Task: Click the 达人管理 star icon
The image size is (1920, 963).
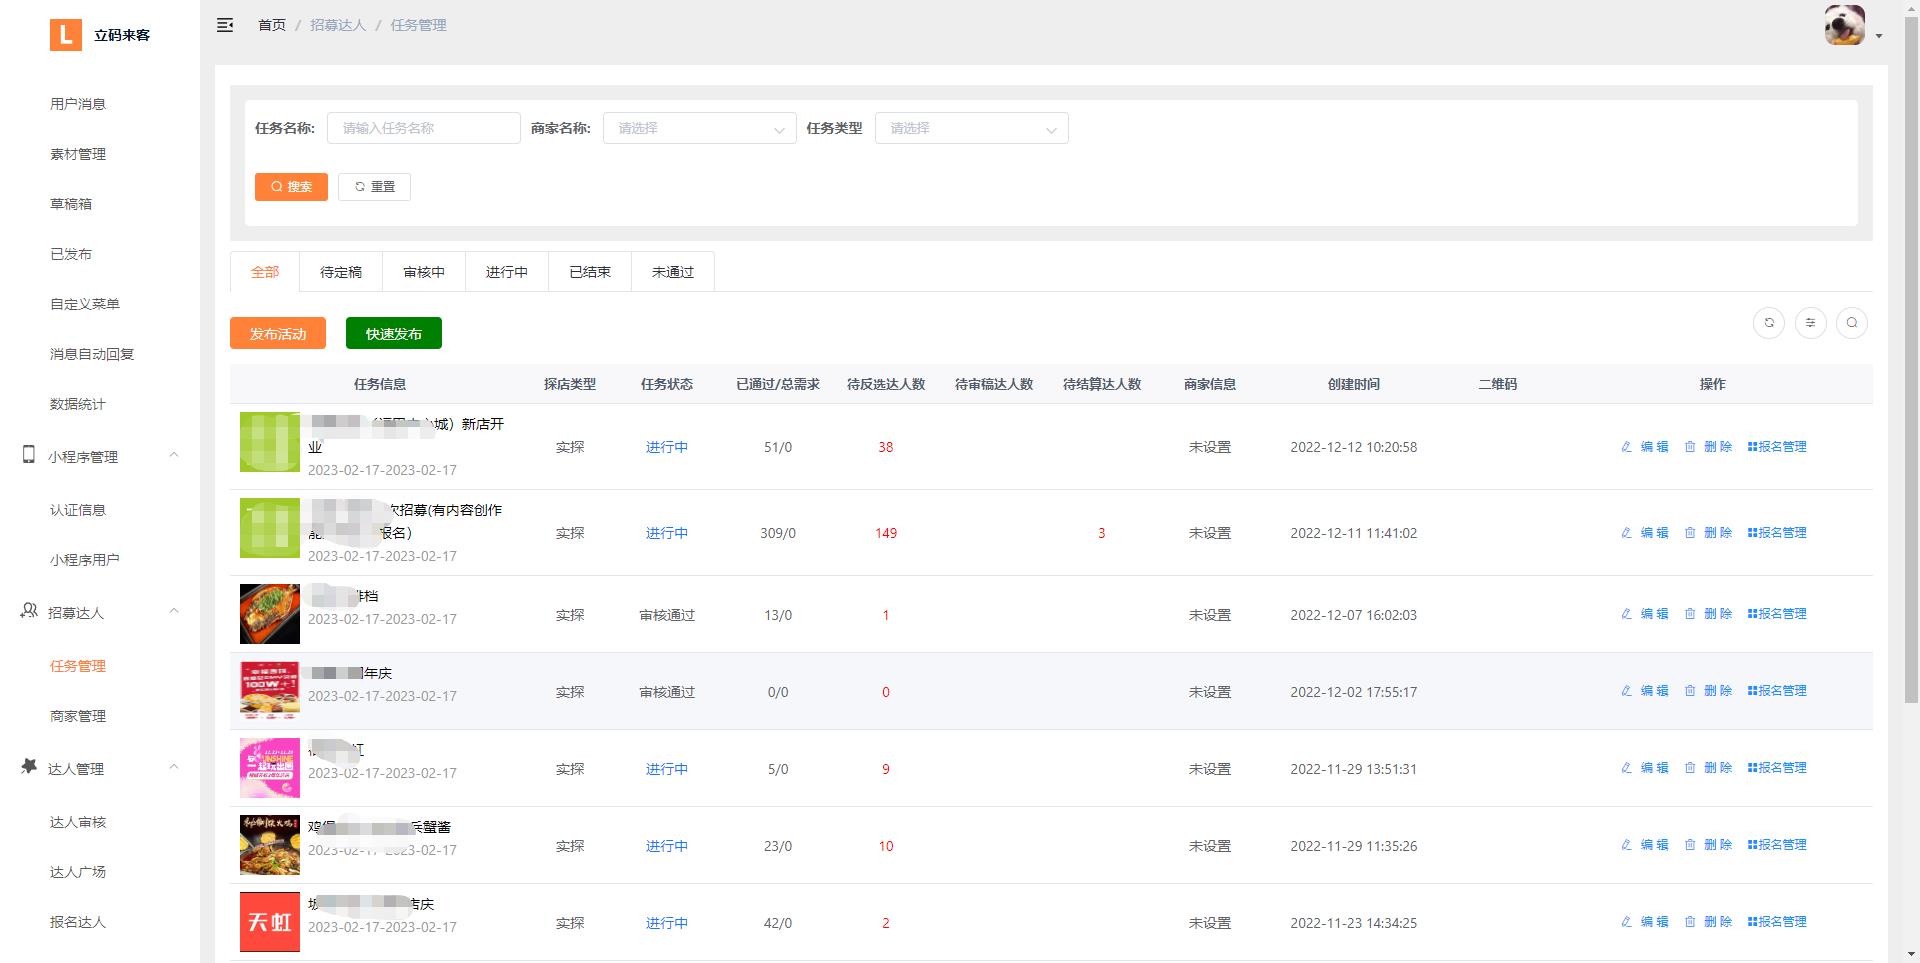Action: click(29, 767)
